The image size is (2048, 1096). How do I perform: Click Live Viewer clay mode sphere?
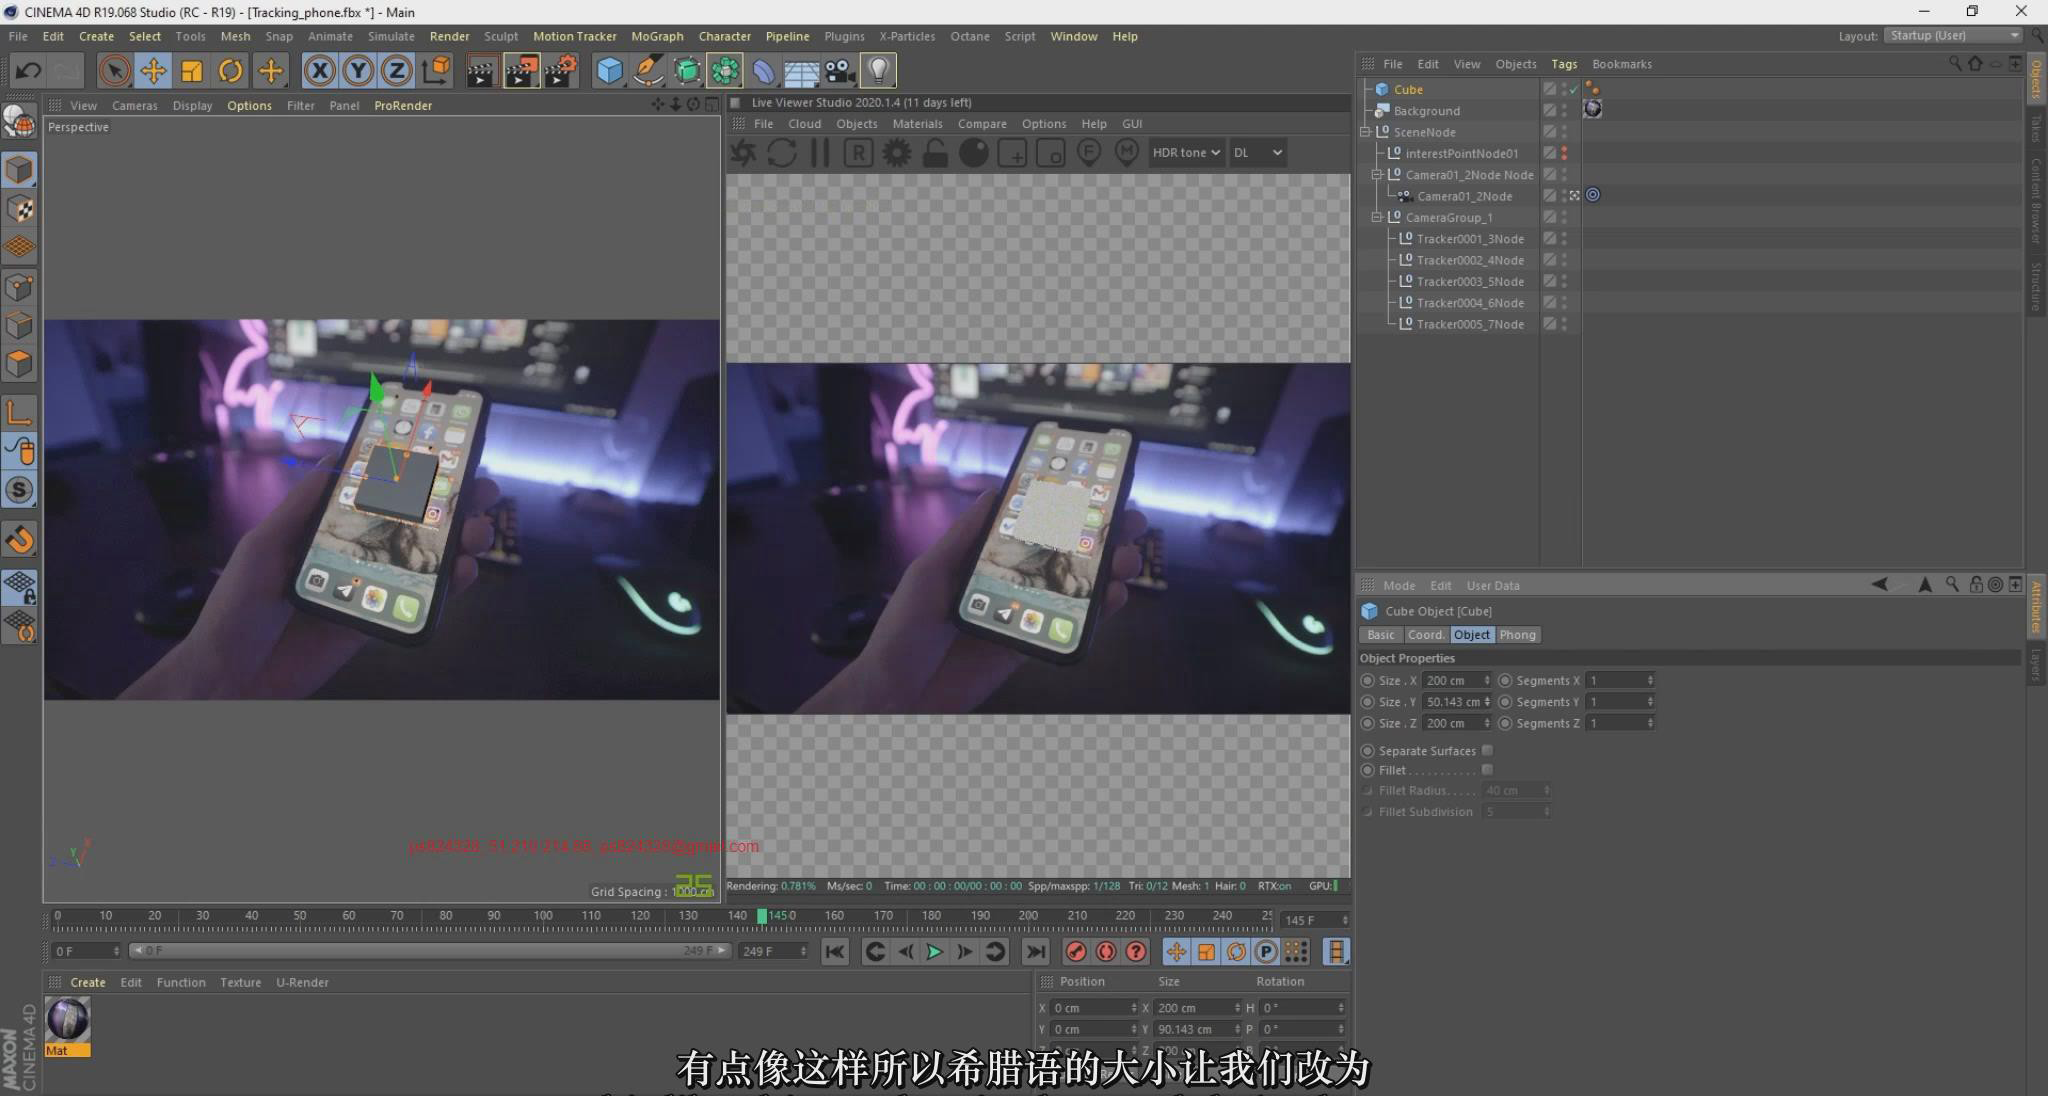[973, 153]
